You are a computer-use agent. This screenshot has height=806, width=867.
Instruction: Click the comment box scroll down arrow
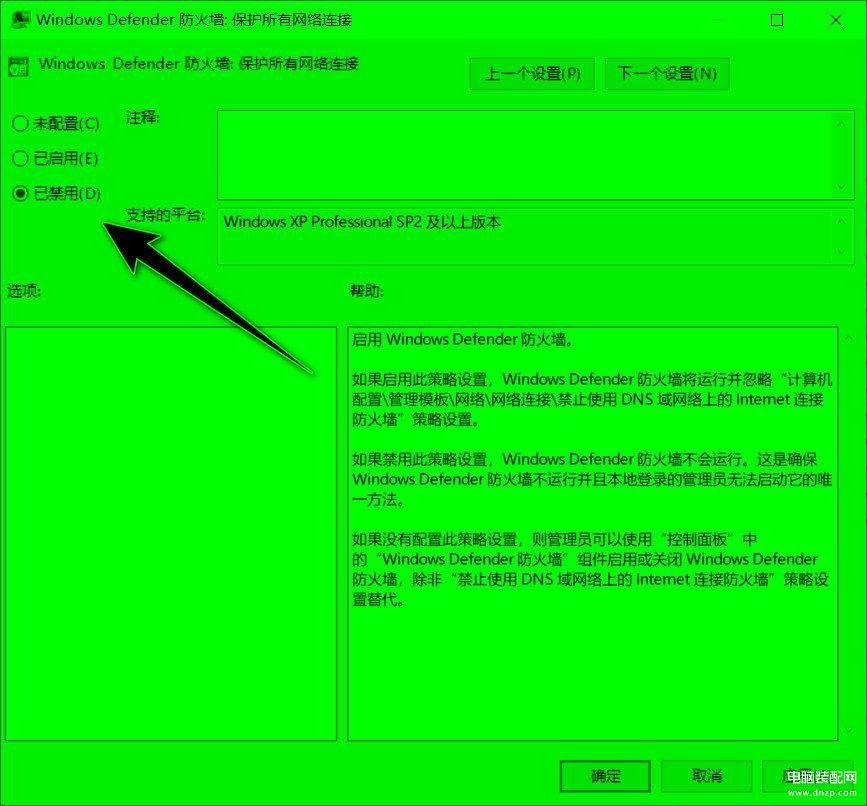pyautogui.click(x=842, y=187)
